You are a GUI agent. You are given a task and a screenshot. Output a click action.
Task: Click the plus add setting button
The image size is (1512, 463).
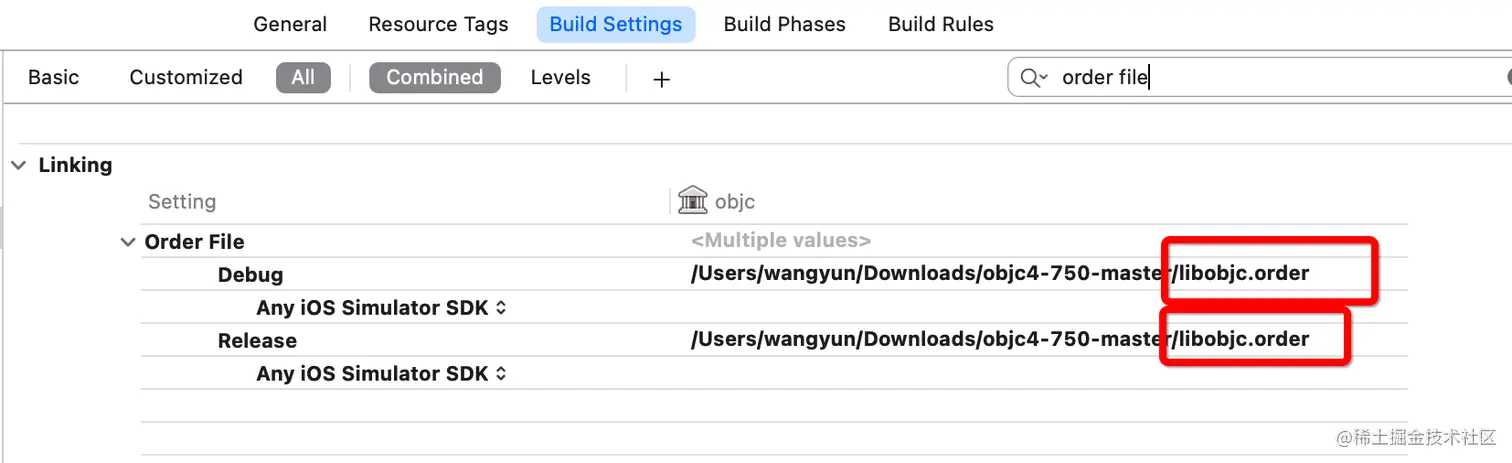click(661, 79)
